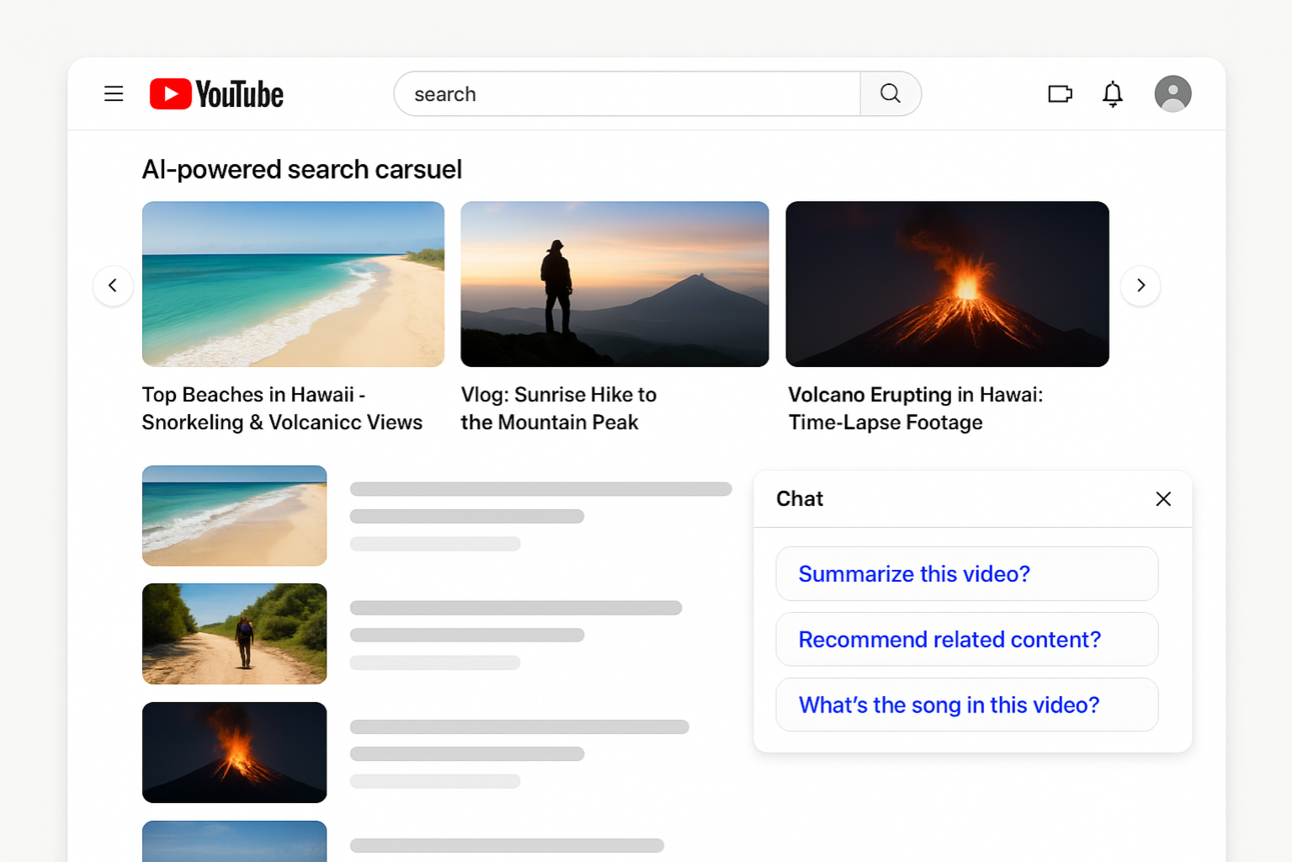Click the YouTube logo to go home
1292x862 pixels.
[x=216, y=93]
